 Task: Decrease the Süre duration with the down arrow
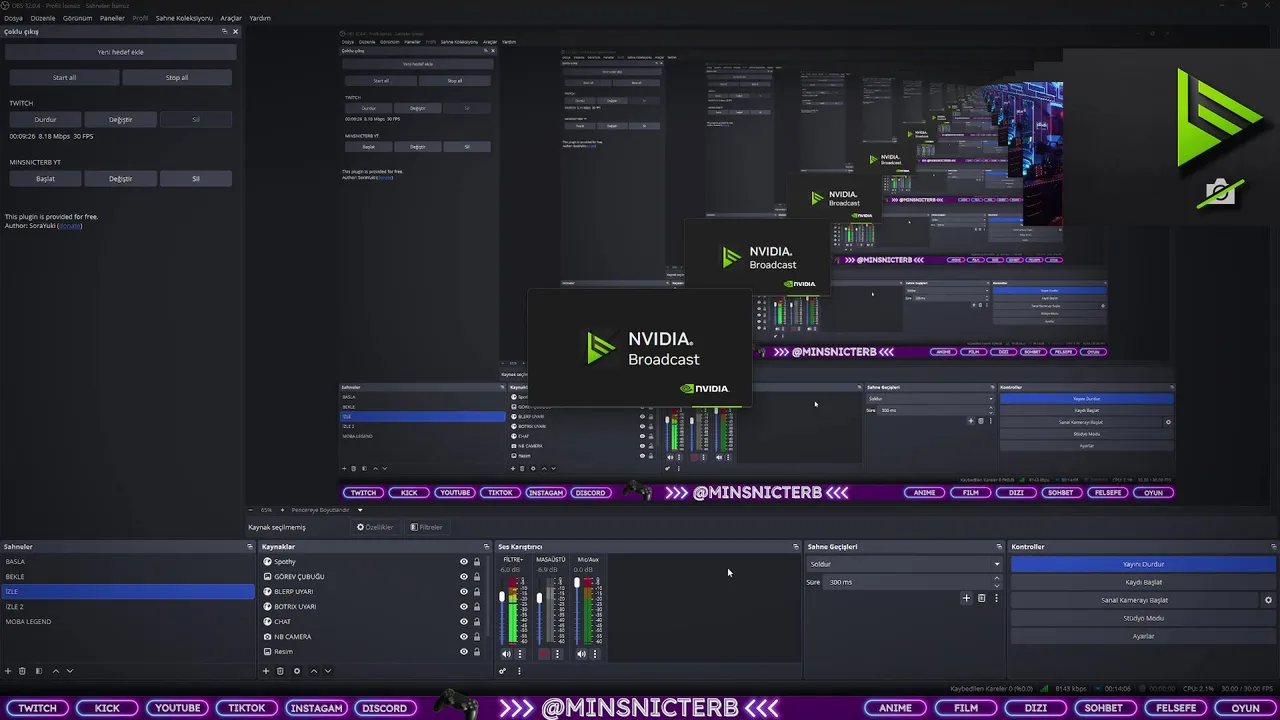click(x=996, y=585)
